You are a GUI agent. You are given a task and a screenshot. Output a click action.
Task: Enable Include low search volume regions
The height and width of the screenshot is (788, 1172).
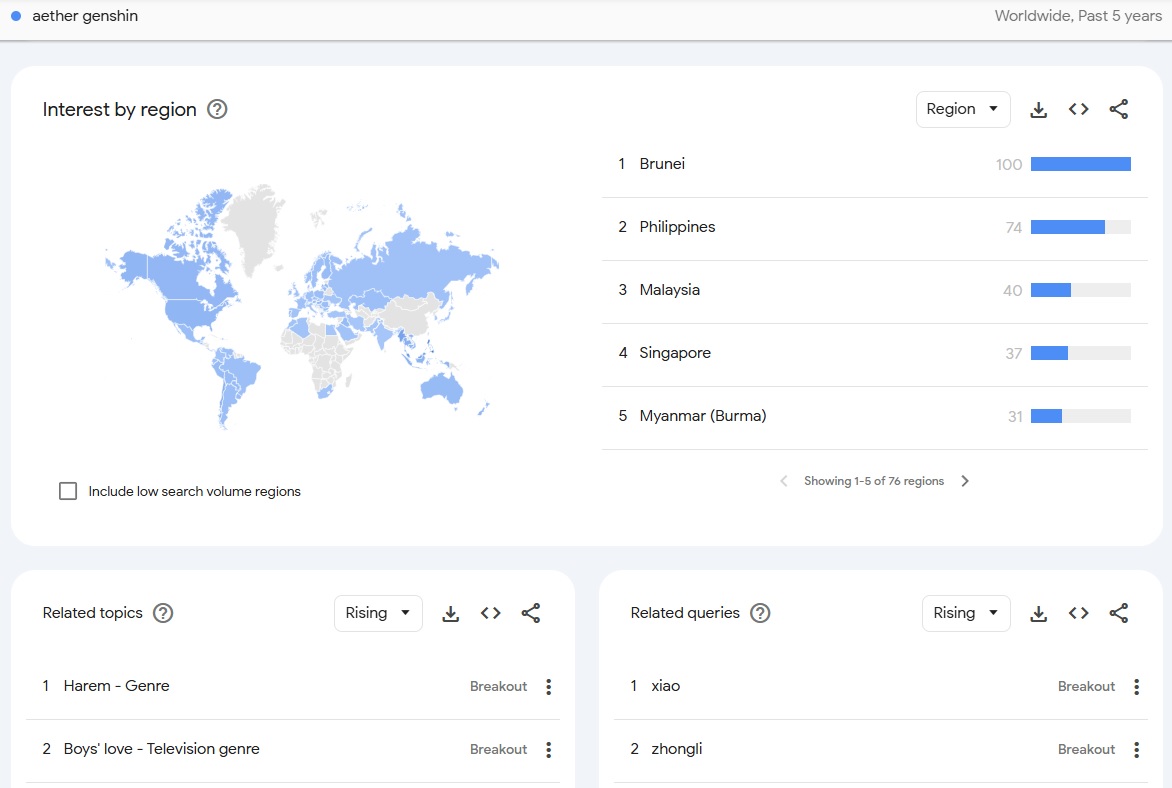pyautogui.click(x=68, y=491)
